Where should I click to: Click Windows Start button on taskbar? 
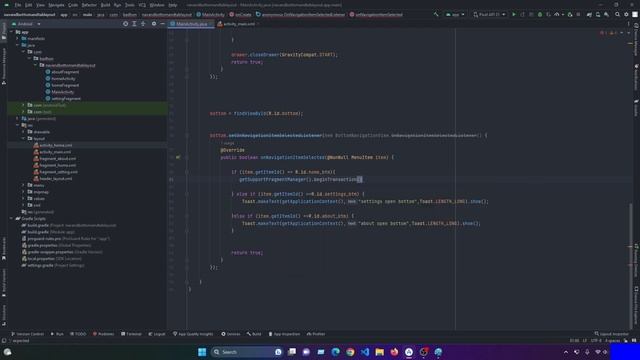[x=202, y=352]
